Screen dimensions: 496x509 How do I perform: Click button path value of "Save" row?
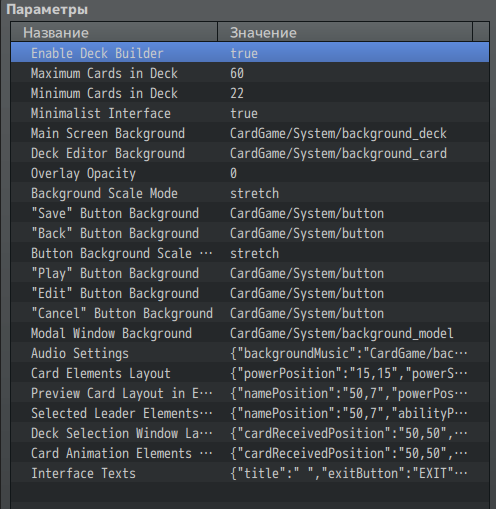click(307, 213)
